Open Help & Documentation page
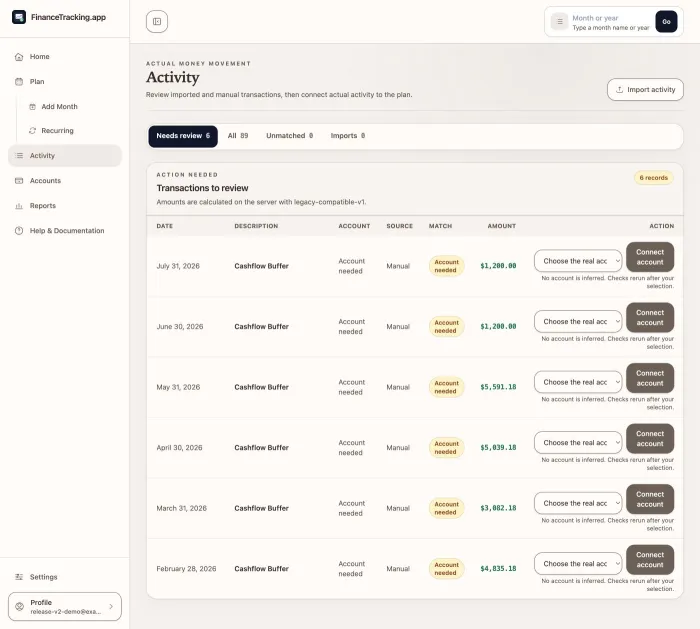 [x=65, y=231]
